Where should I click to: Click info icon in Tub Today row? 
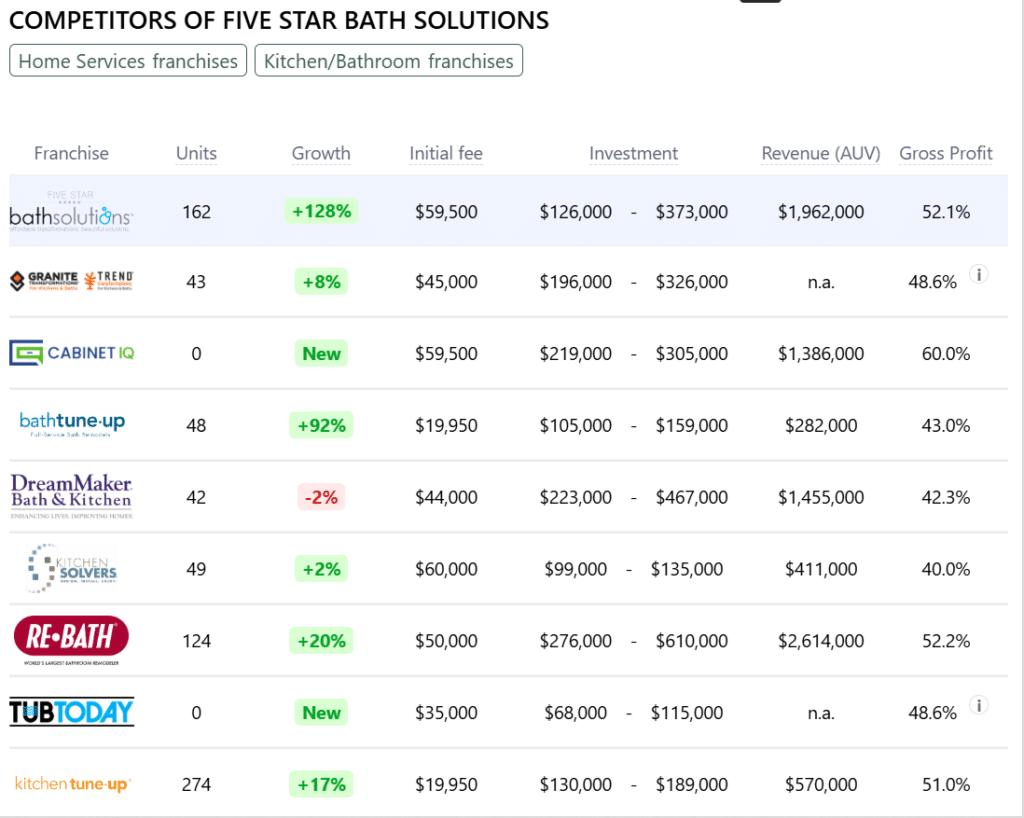[978, 705]
